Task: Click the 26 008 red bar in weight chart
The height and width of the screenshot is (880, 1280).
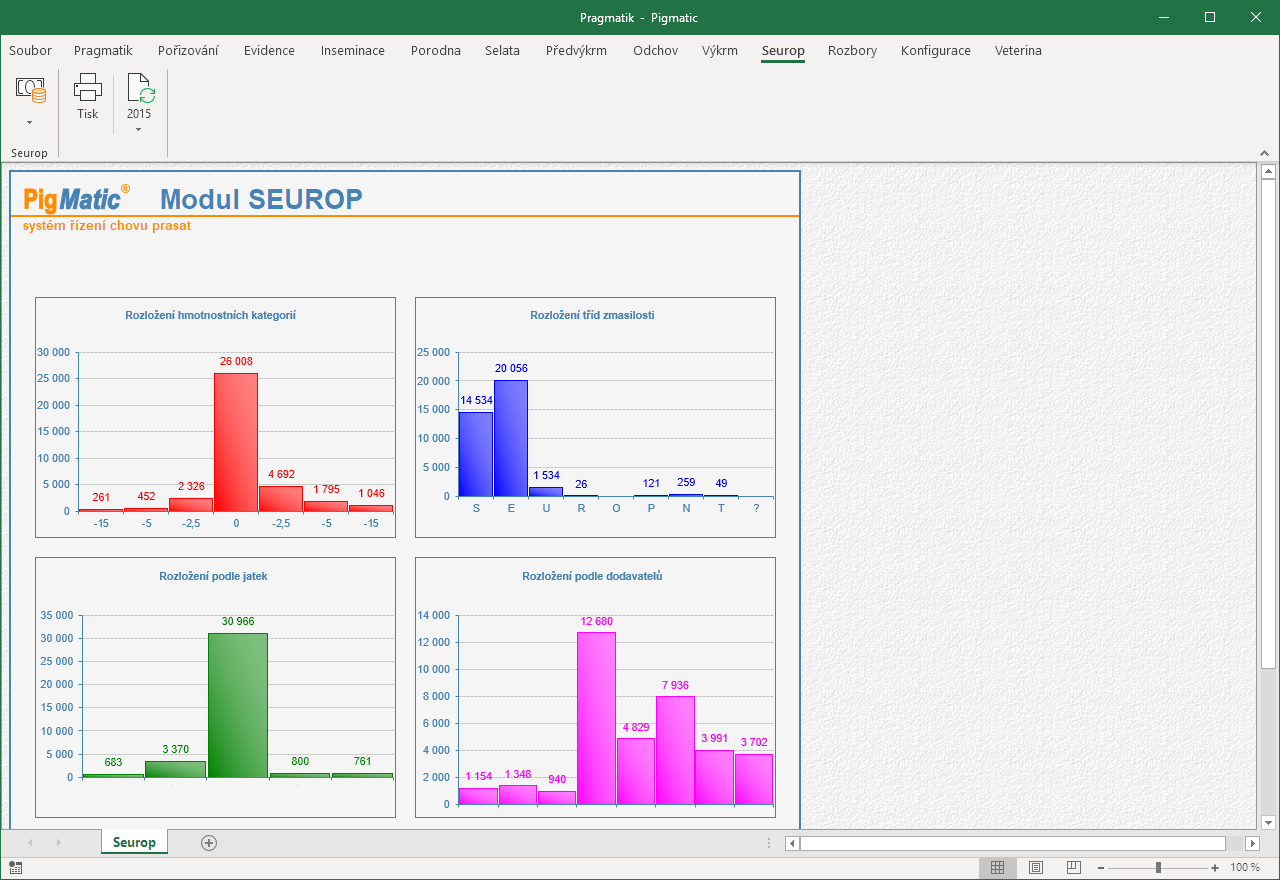Action: coord(236,442)
